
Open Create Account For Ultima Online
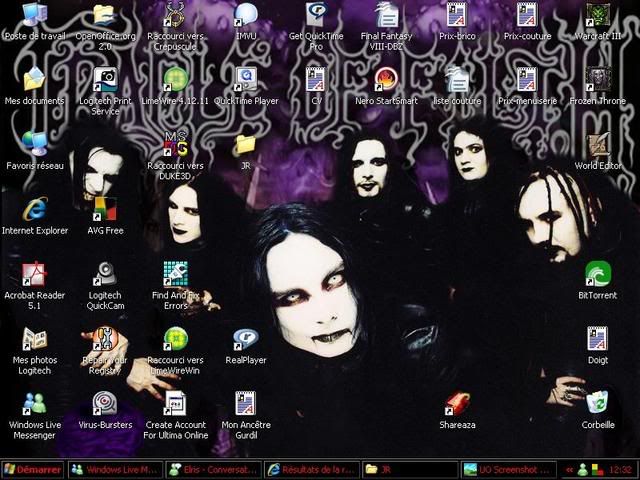176,403
